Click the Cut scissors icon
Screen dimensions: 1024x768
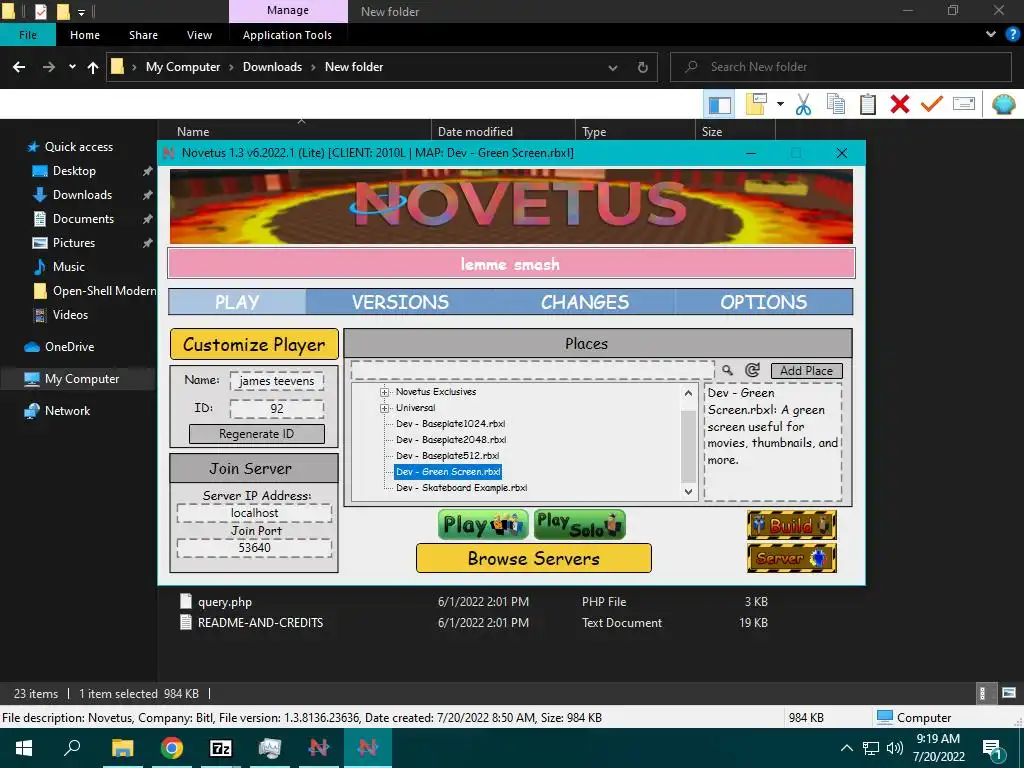[x=803, y=104]
